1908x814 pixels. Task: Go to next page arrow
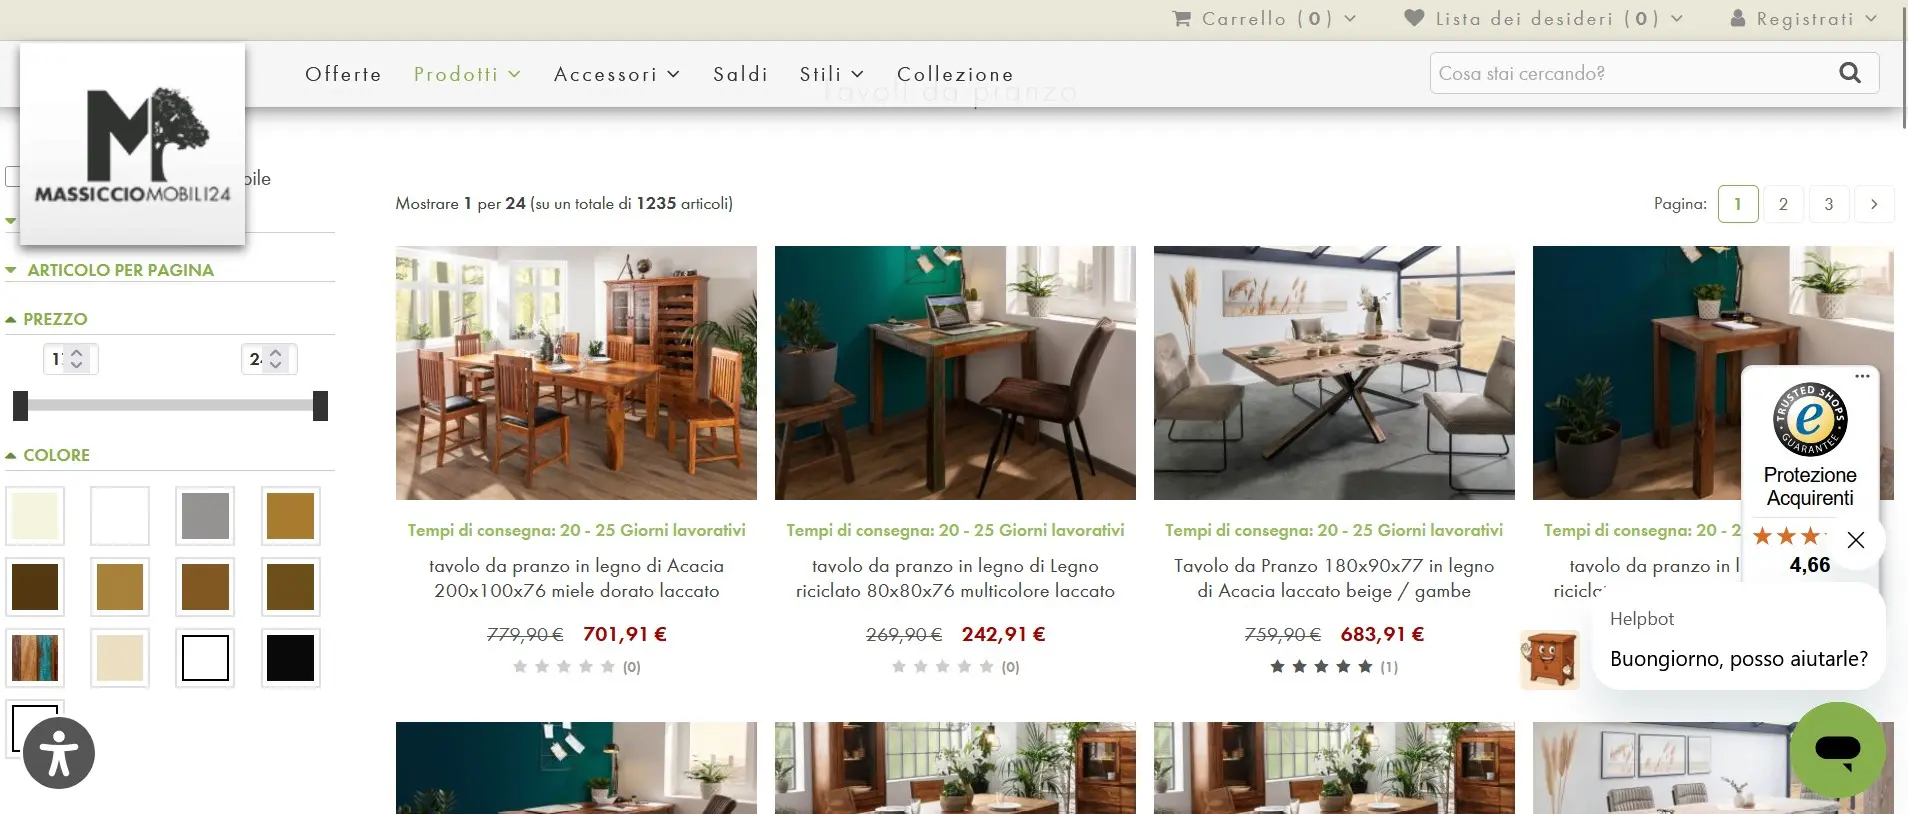1874,204
